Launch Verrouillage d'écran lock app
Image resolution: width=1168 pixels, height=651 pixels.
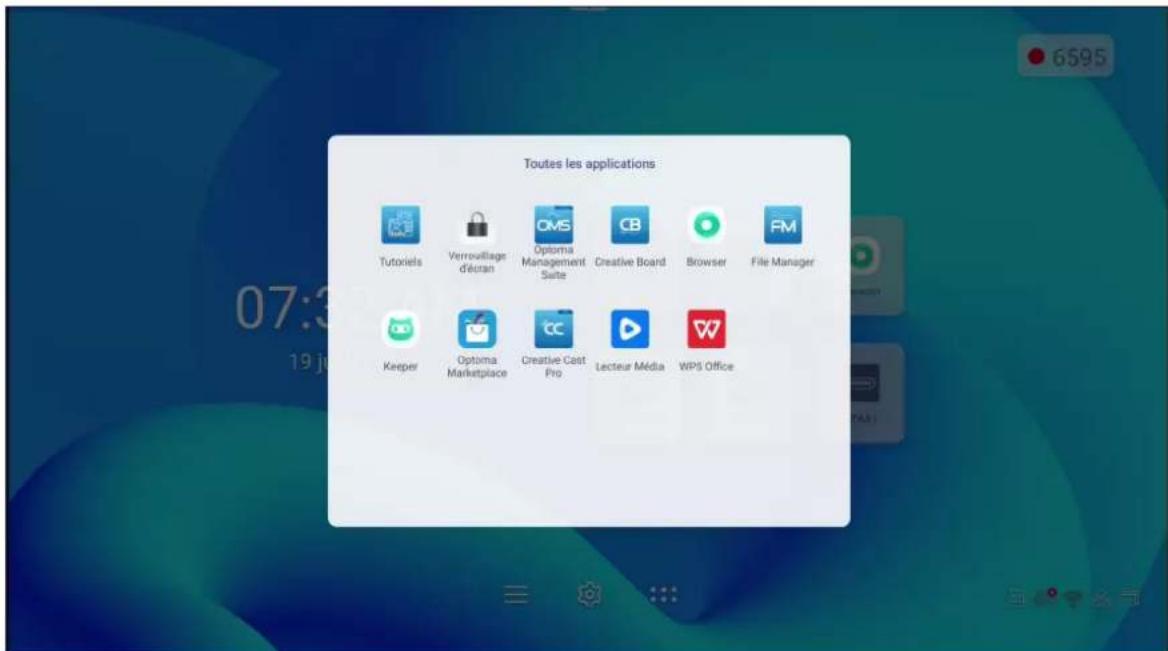point(477,225)
